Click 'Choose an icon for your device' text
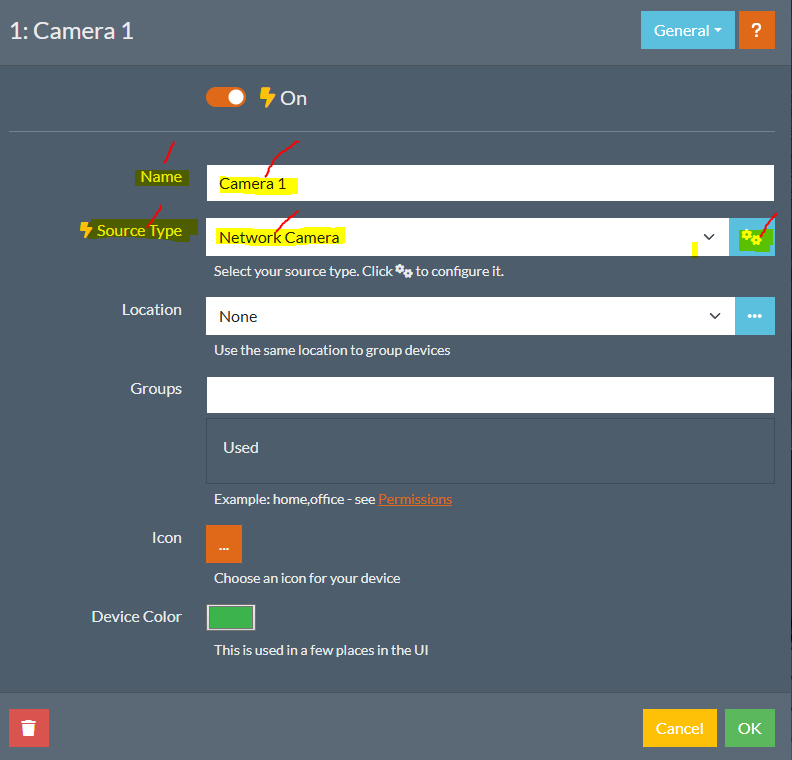 [x=307, y=578]
